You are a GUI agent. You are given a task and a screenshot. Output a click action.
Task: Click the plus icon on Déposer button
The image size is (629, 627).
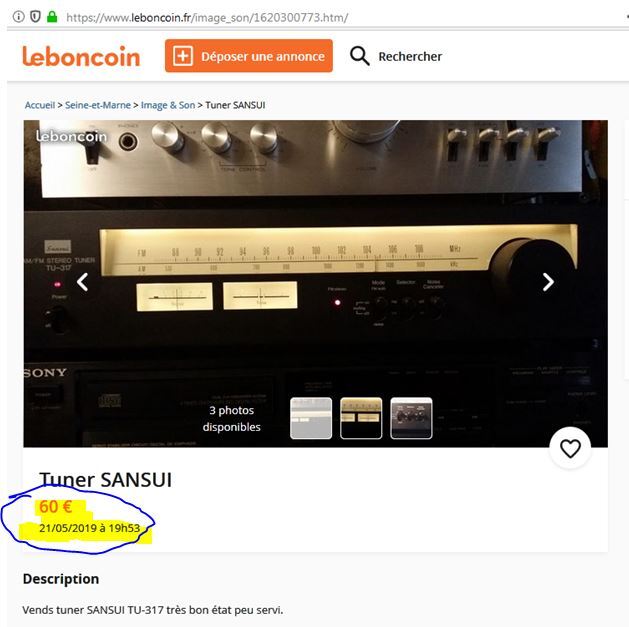[183, 56]
